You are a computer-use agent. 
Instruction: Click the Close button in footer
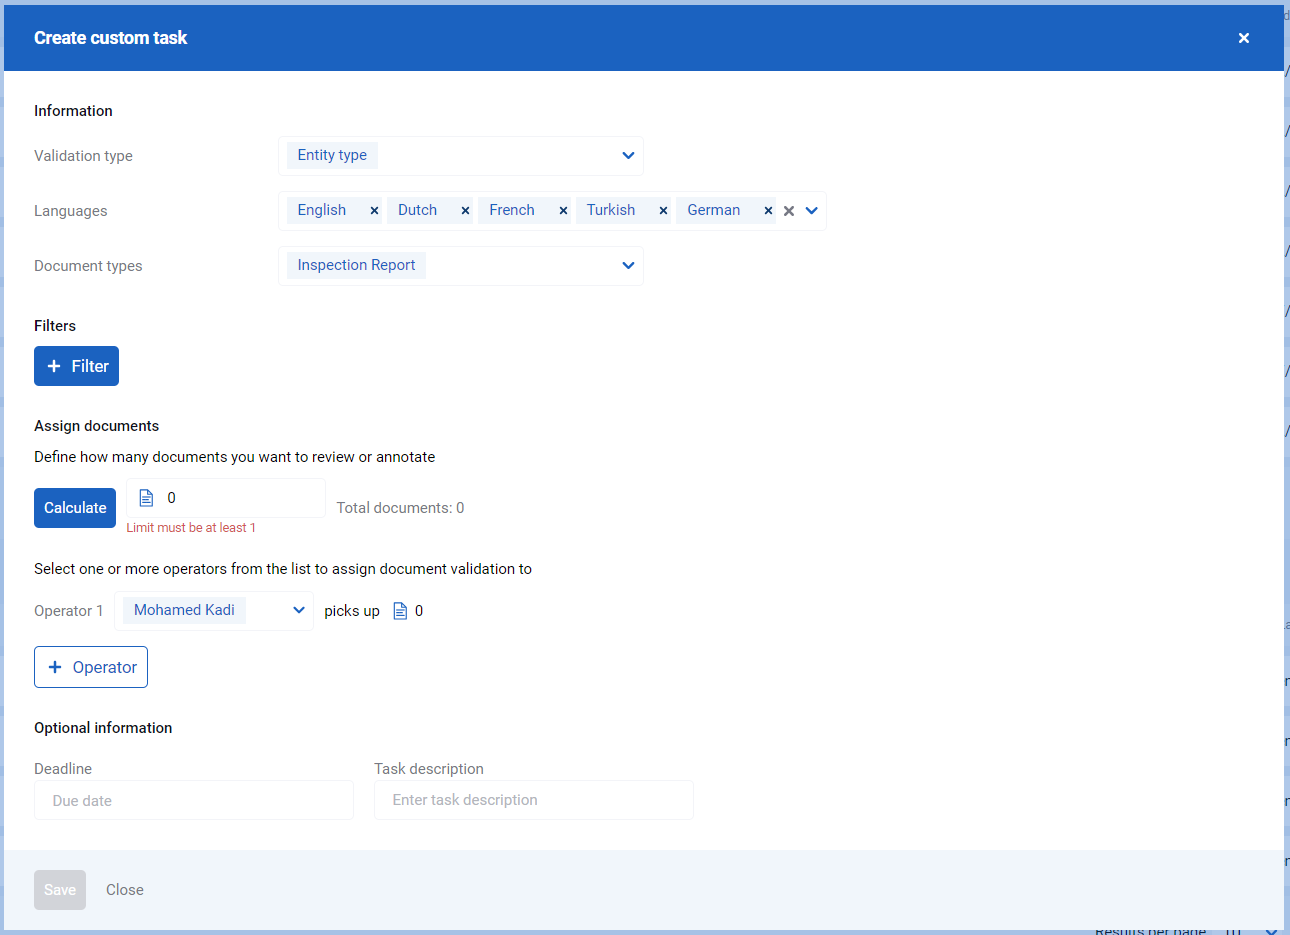[x=125, y=890]
